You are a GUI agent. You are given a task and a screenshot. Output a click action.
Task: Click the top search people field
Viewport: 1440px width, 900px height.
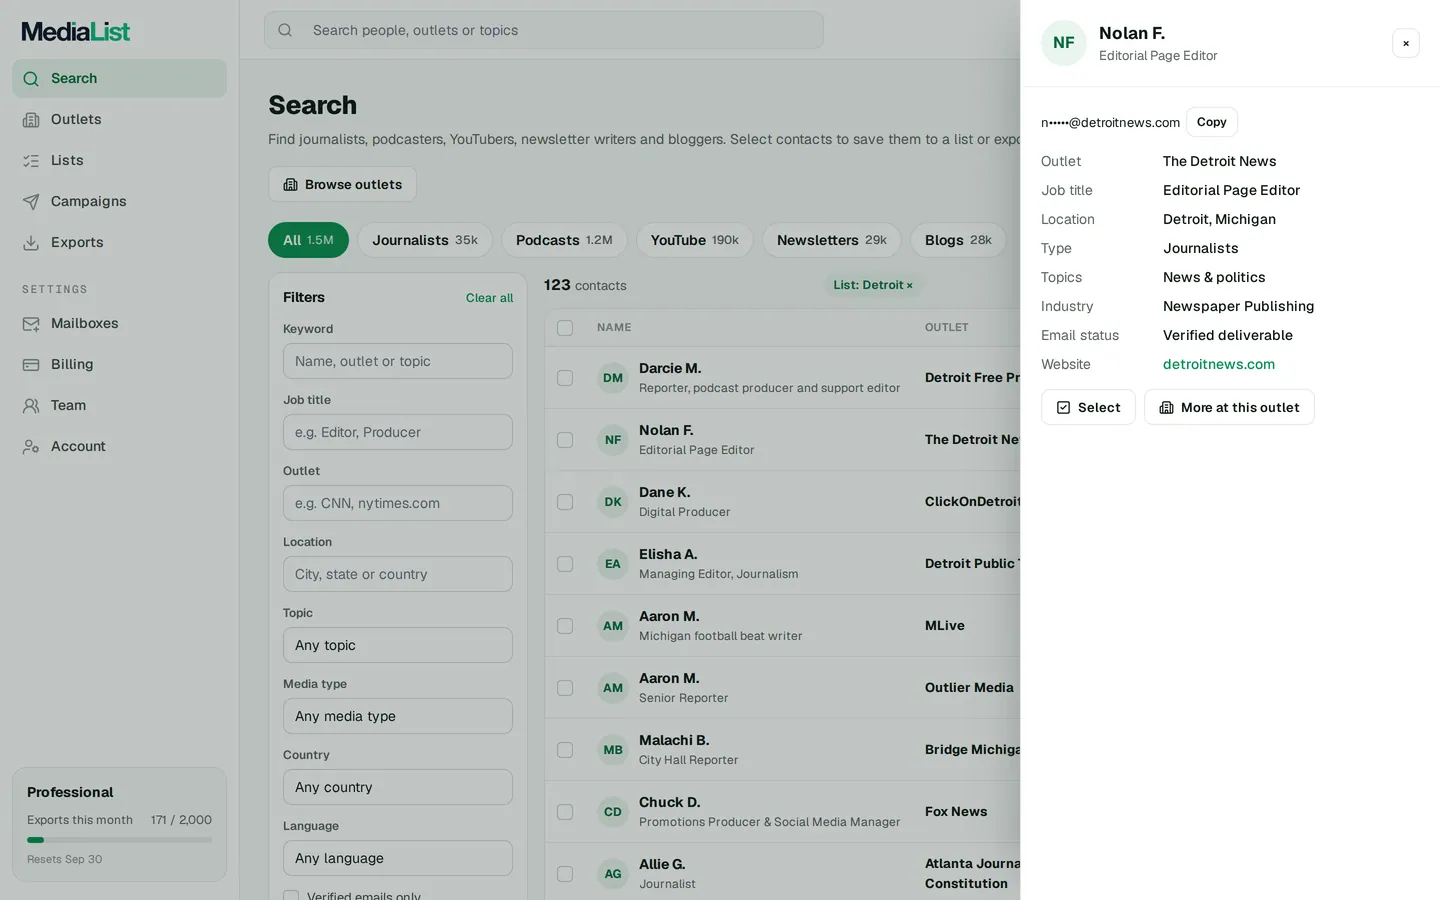tap(544, 30)
